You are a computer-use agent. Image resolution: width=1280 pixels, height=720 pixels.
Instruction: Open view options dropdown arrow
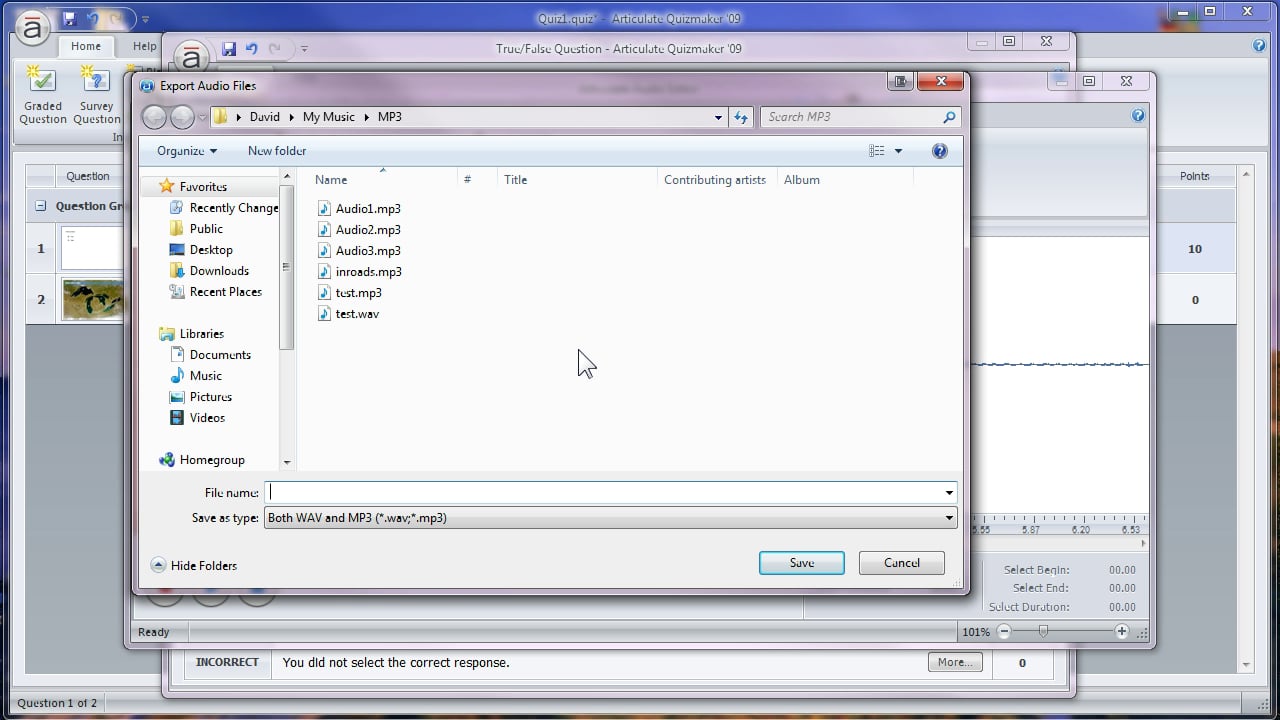point(898,151)
